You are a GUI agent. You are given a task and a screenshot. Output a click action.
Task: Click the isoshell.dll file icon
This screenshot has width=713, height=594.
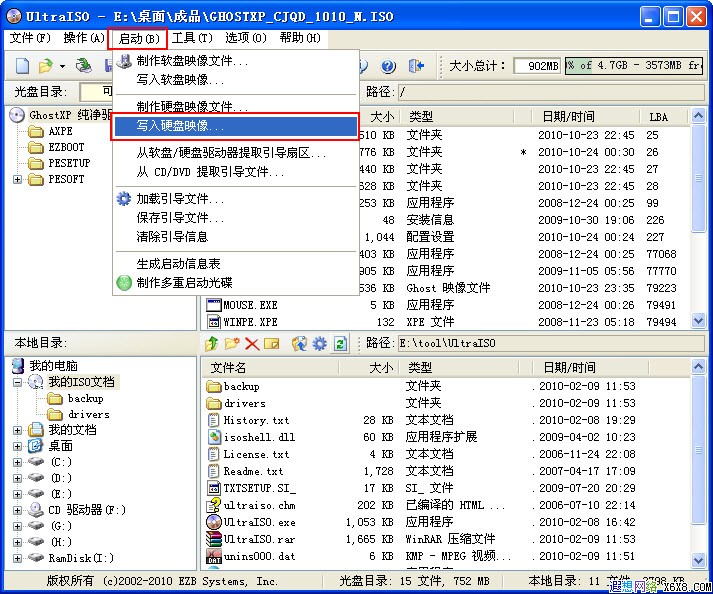coord(214,437)
